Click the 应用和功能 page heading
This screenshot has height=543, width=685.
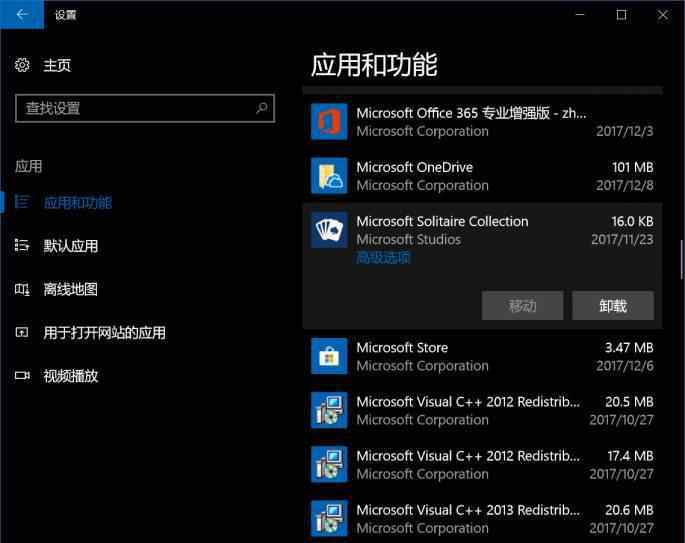374,65
